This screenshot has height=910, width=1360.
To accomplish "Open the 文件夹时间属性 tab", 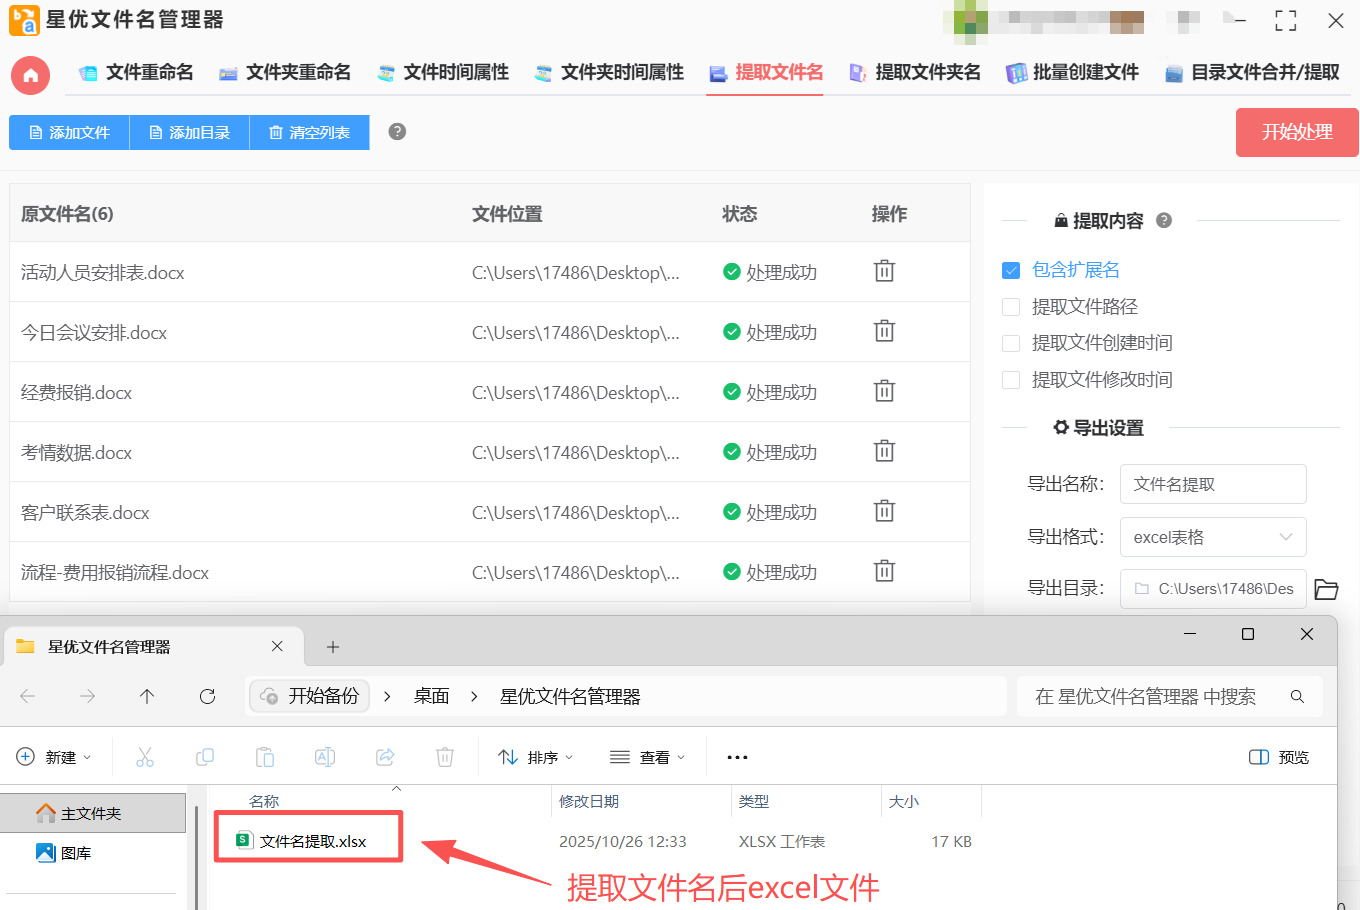I will (609, 72).
